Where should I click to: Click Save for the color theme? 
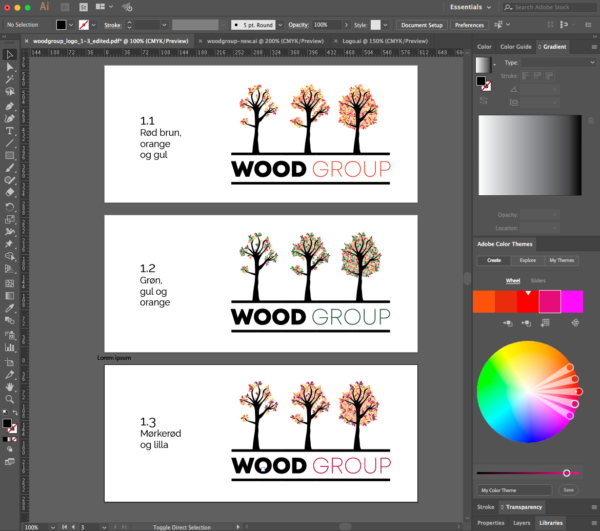[568, 490]
